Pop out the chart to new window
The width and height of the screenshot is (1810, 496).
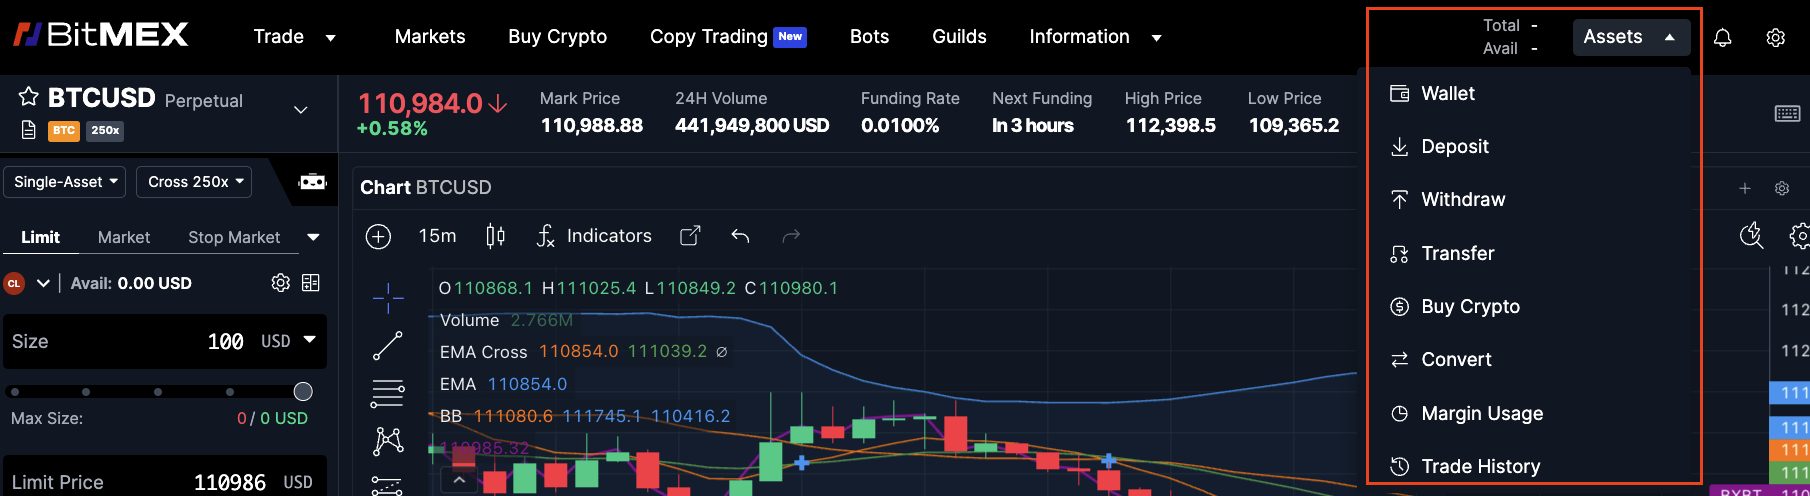click(x=690, y=236)
